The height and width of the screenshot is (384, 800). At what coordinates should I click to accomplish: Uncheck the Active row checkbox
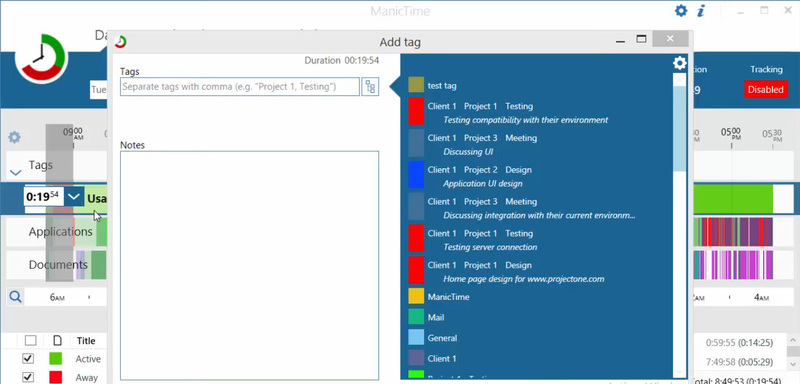point(28,359)
